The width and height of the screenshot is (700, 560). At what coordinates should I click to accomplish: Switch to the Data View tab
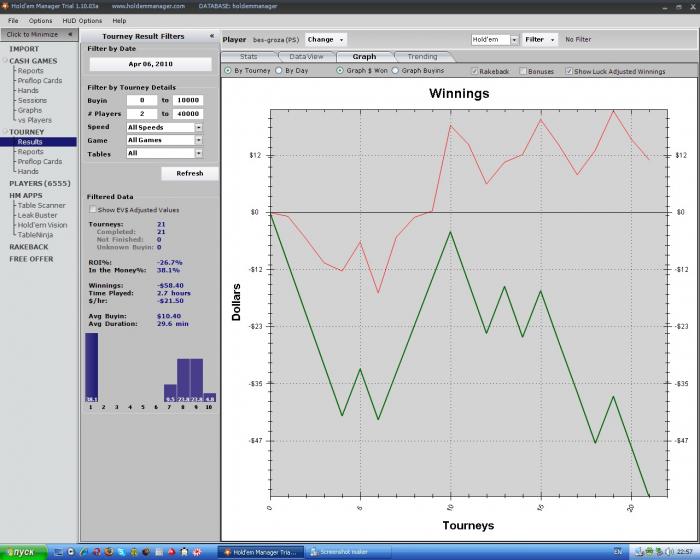click(306, 57)
